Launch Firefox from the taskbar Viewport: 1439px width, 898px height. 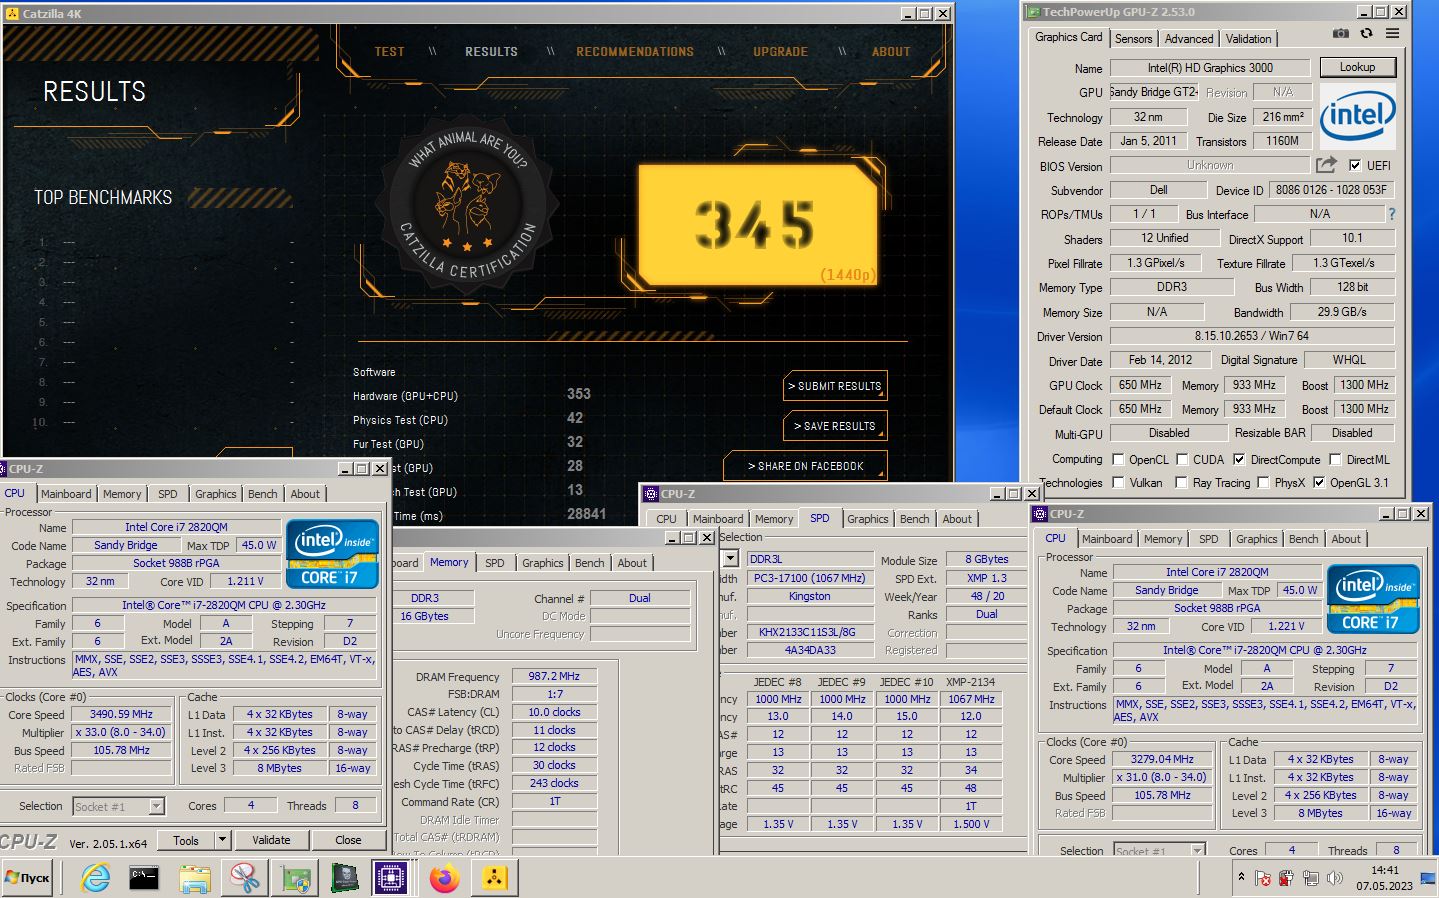tap(444, 878)
